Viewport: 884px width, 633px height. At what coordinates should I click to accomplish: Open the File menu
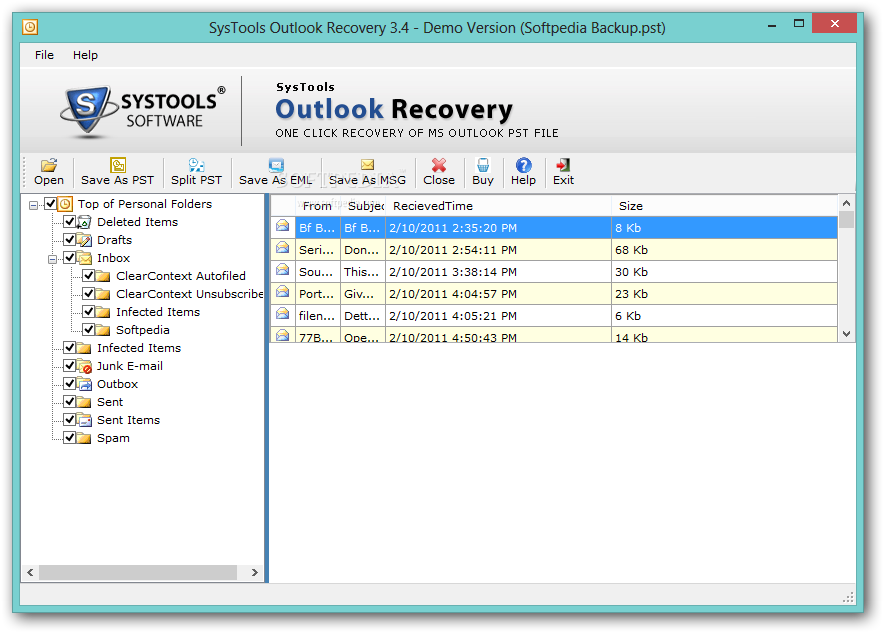click(44, 55)
